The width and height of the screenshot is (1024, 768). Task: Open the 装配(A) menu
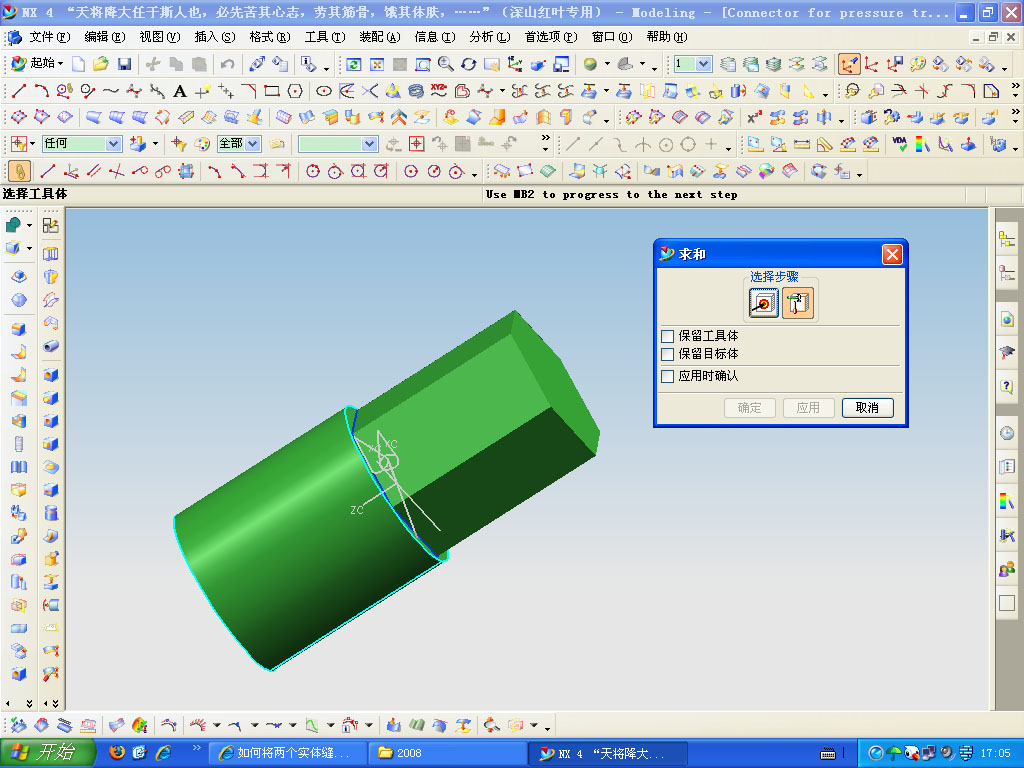pos(379,37)
